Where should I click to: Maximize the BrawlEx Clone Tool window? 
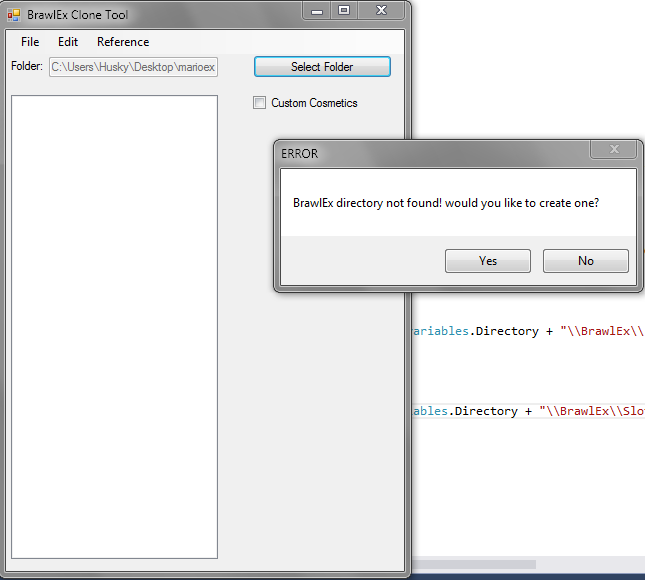pos(344,11)
